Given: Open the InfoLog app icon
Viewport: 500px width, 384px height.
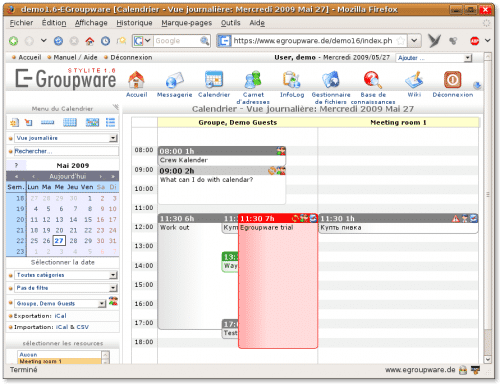Looking at the screenshot, I should pos(292,80).
